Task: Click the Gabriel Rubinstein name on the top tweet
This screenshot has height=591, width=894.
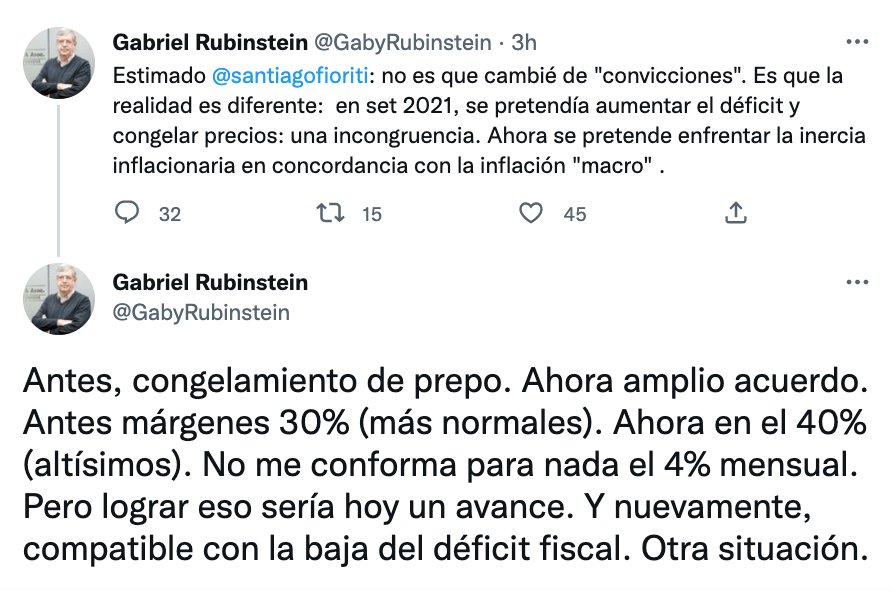Action: [x=210, y=43]
